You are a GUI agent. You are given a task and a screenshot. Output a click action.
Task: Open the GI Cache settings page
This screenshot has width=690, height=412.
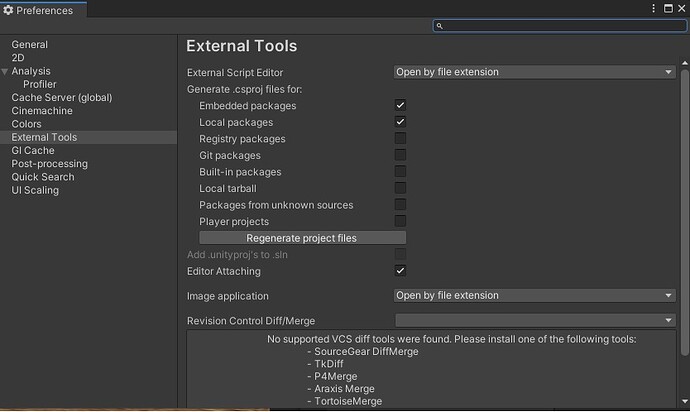tap(33, 151)
